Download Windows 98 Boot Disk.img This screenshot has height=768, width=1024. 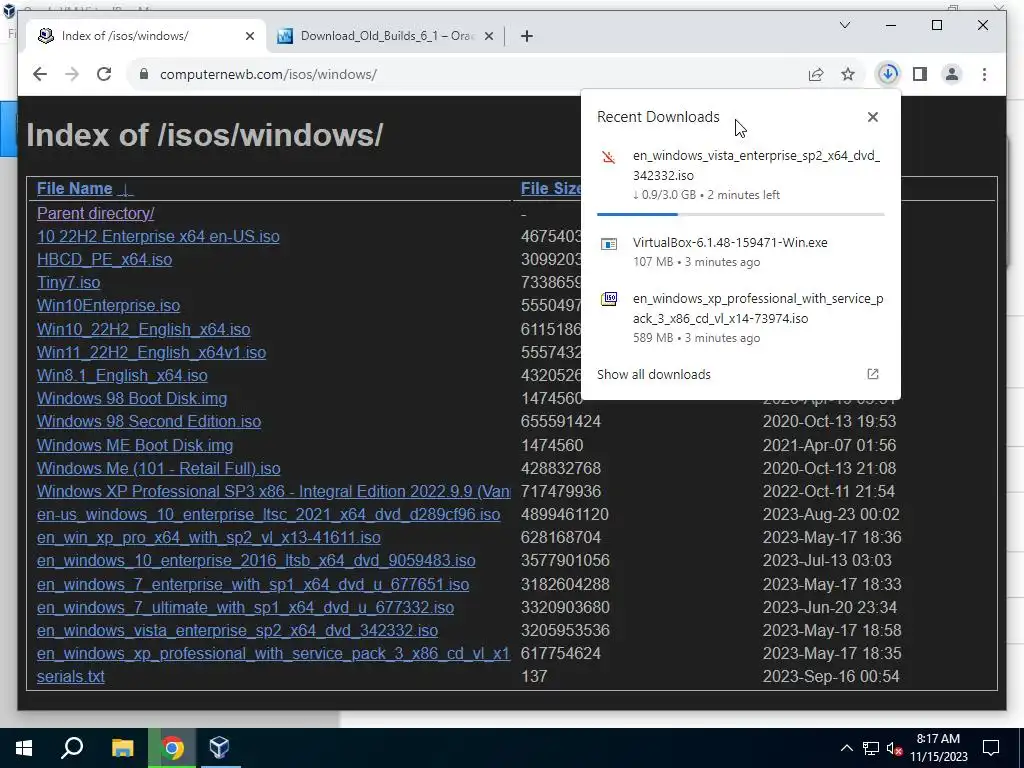click(132, 398)
